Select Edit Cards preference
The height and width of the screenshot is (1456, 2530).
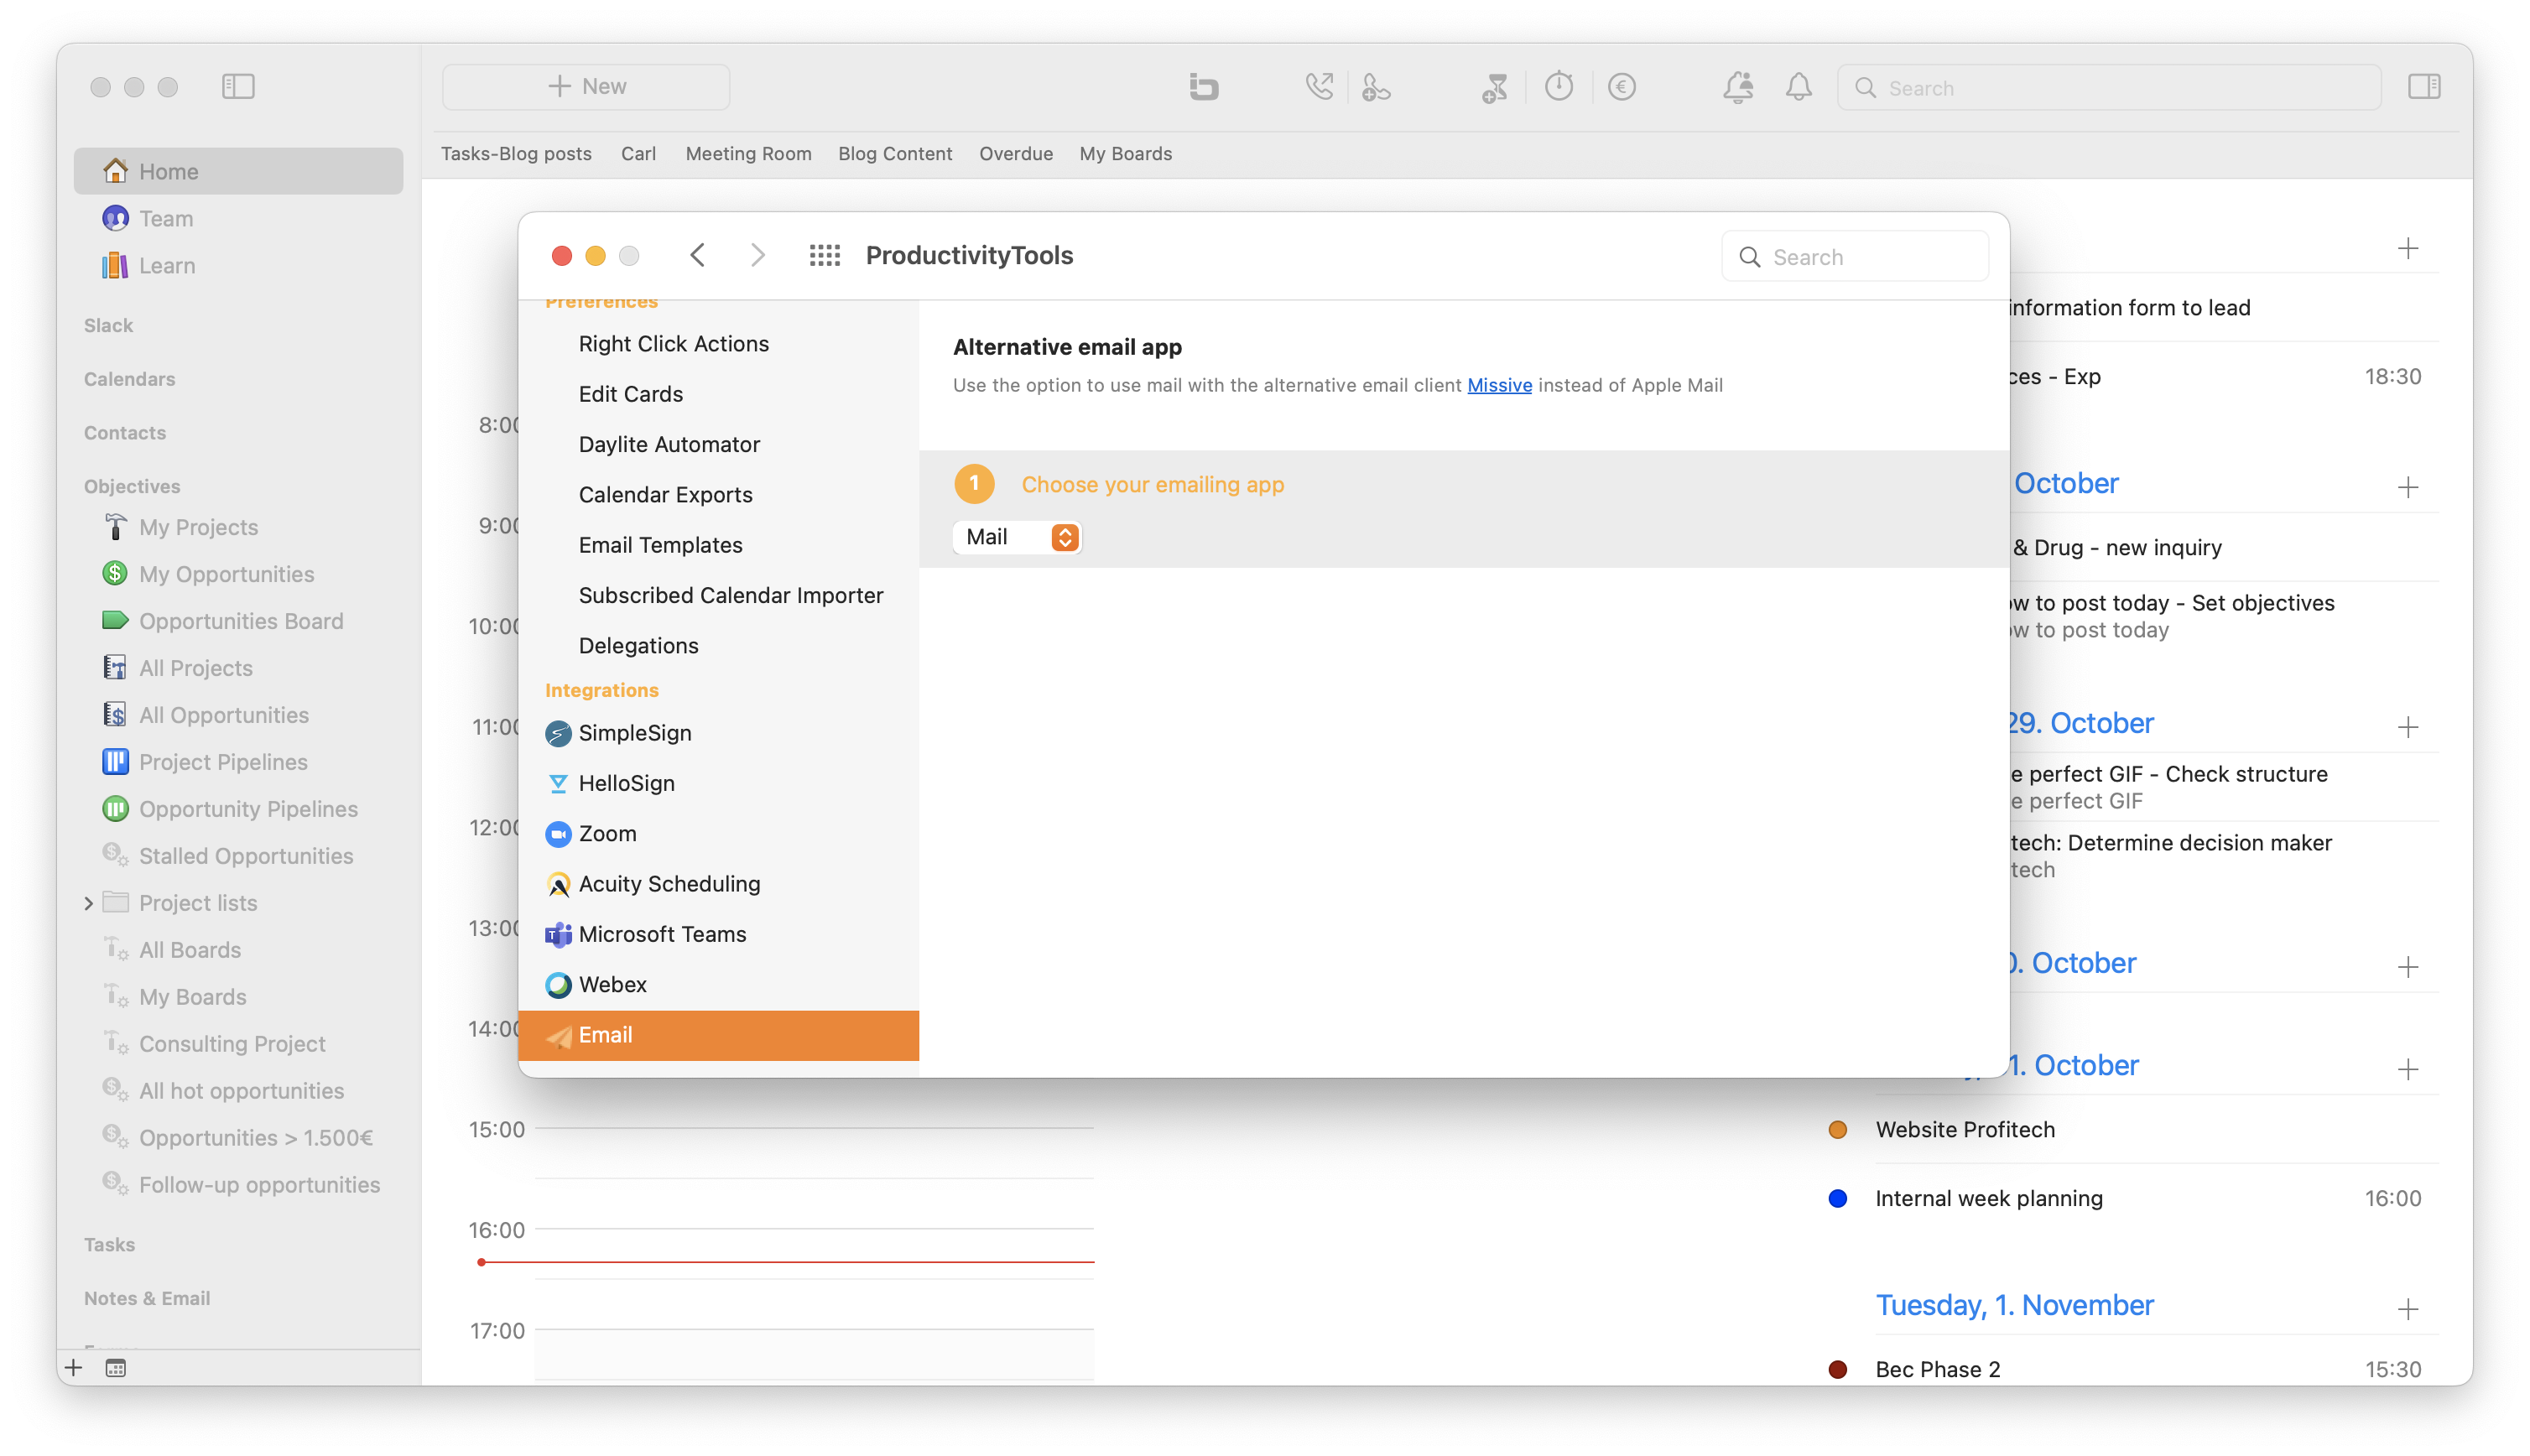pos(718,394)
